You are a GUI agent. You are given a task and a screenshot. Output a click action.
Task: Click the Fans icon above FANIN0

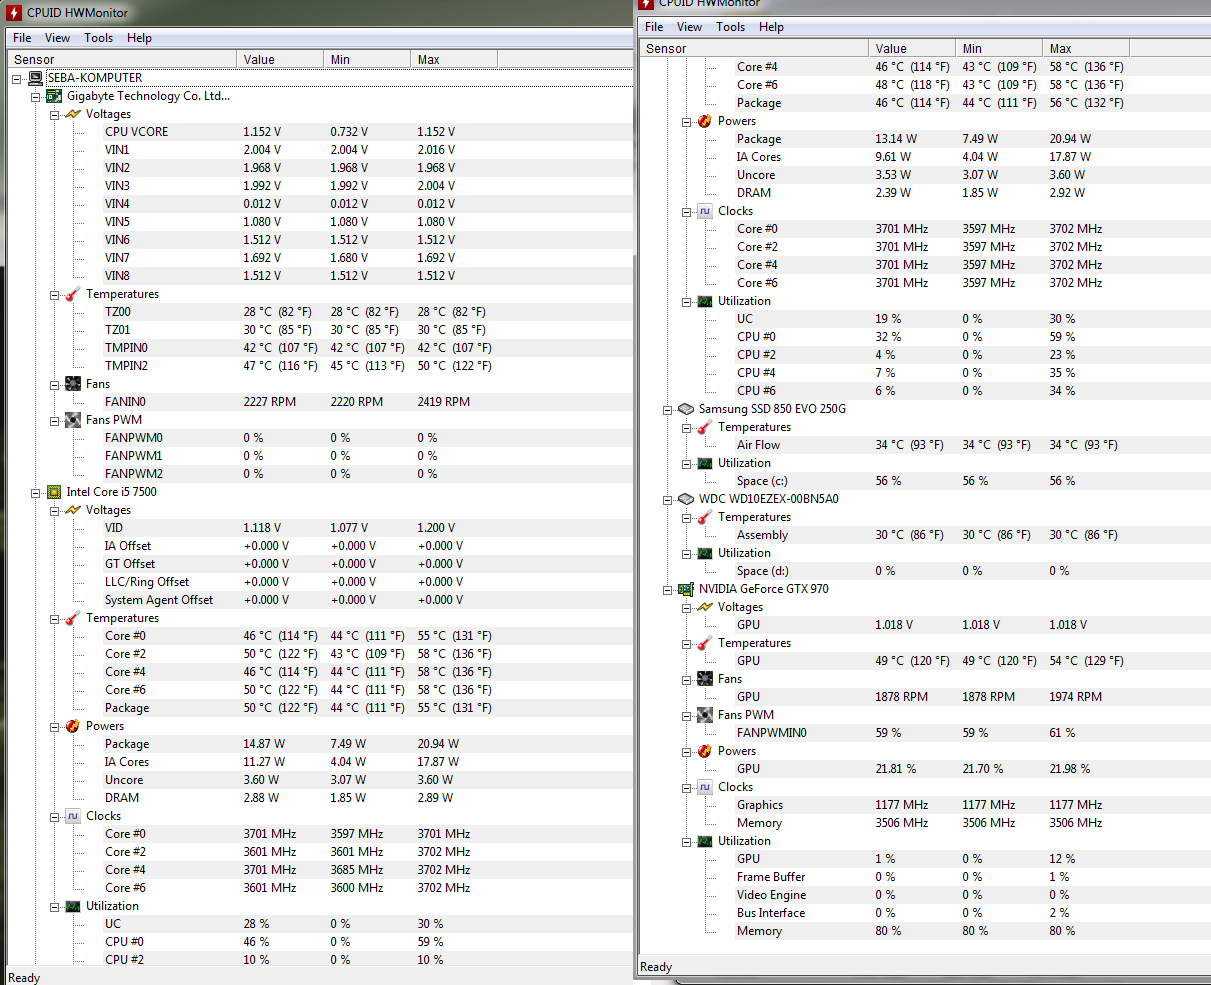pos(73,384)
